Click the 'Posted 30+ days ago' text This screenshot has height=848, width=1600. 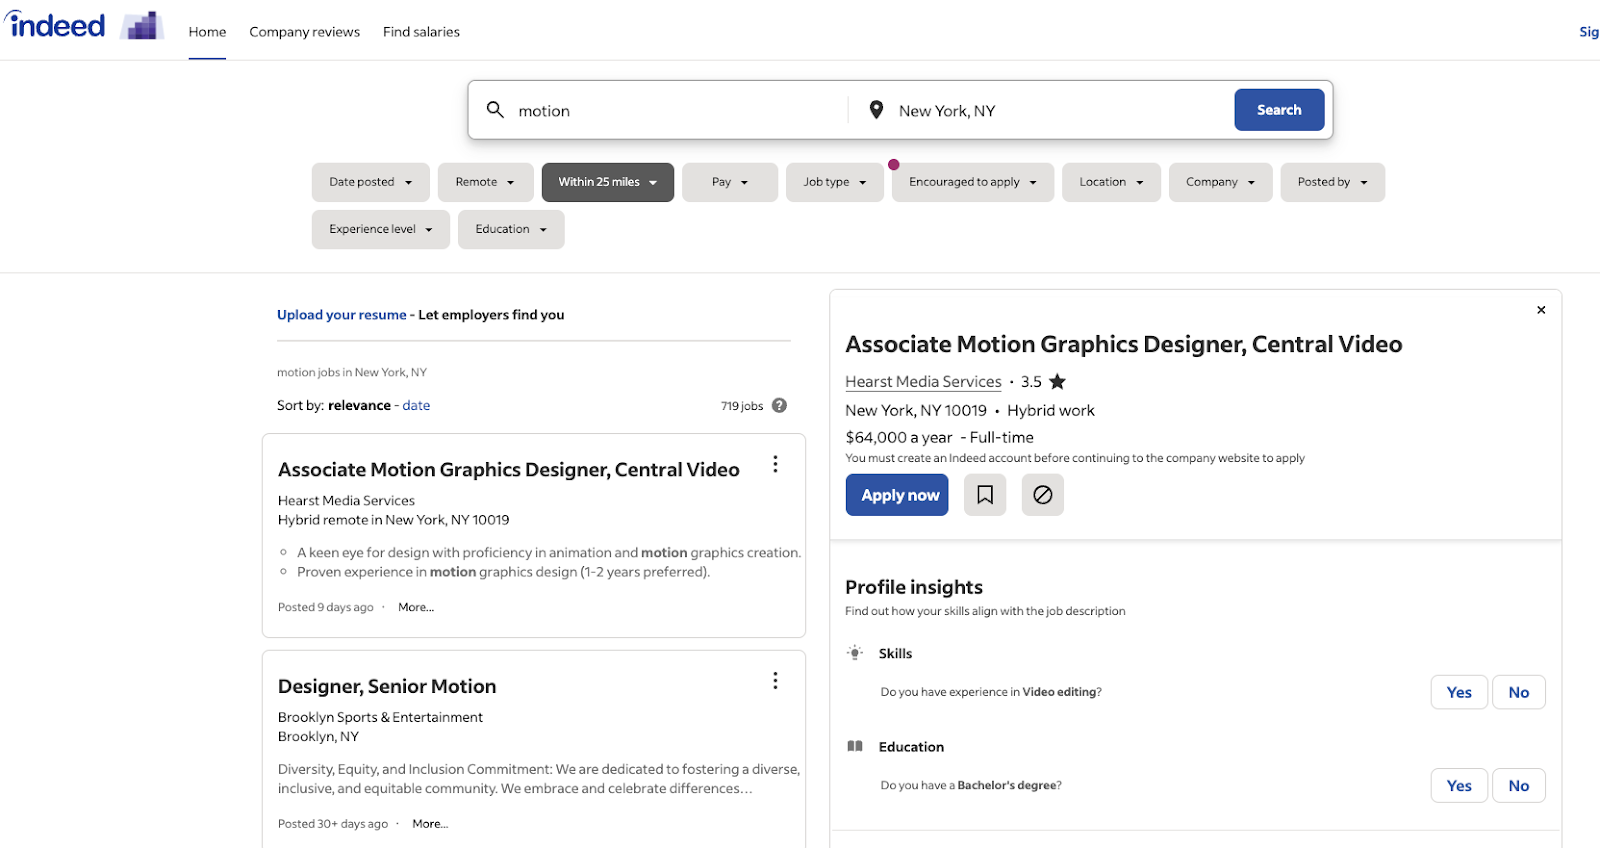click(333, 824)
